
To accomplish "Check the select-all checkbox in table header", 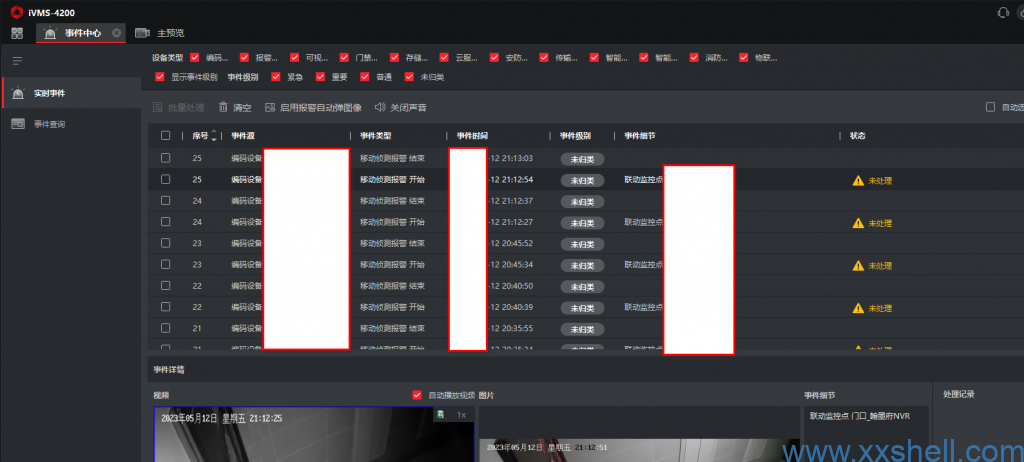I will coord(165,135).
